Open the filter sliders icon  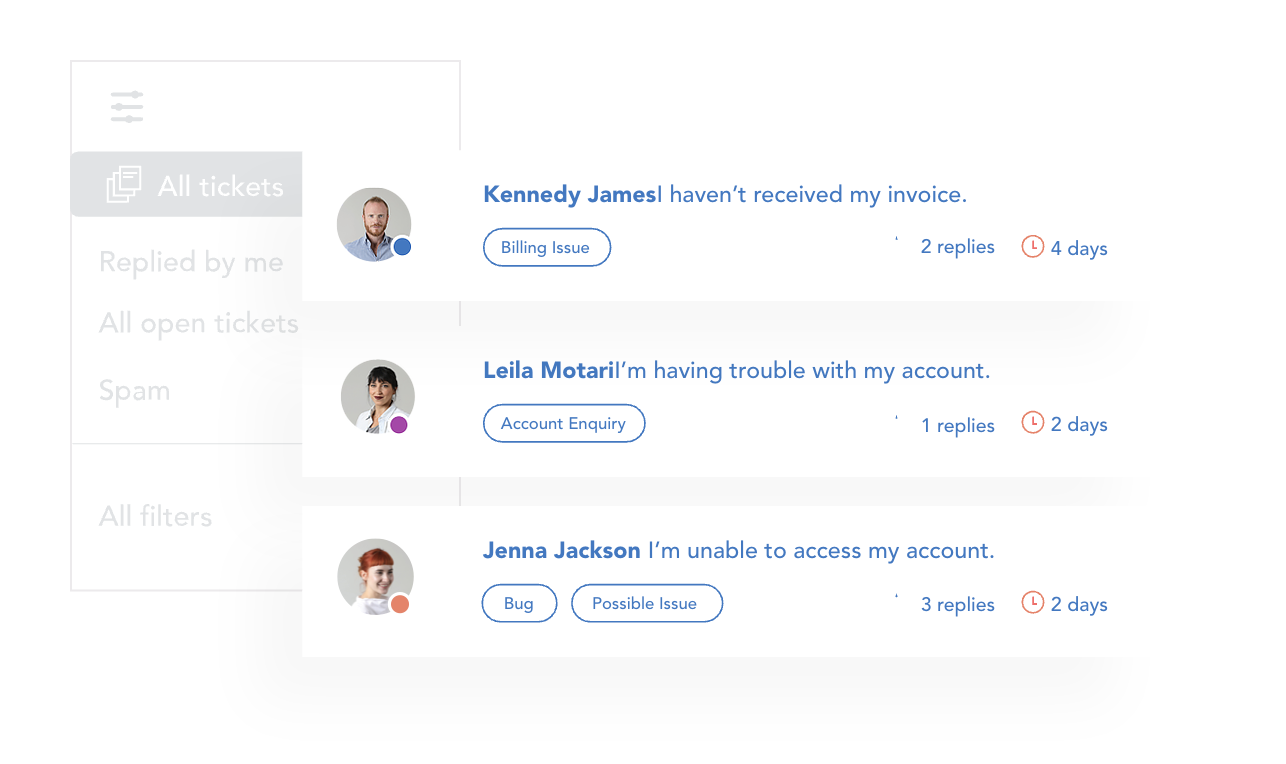tap(127, 107)
